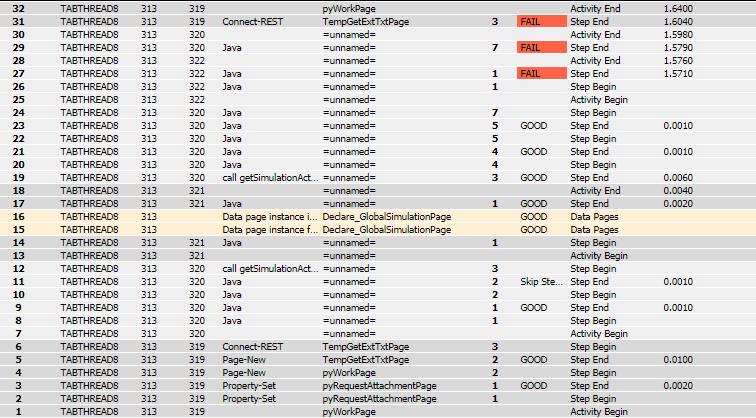Click TempGetExtTxtPage in row 5
The height and width of the screenshot is (418, 756).
coord(365,360)
